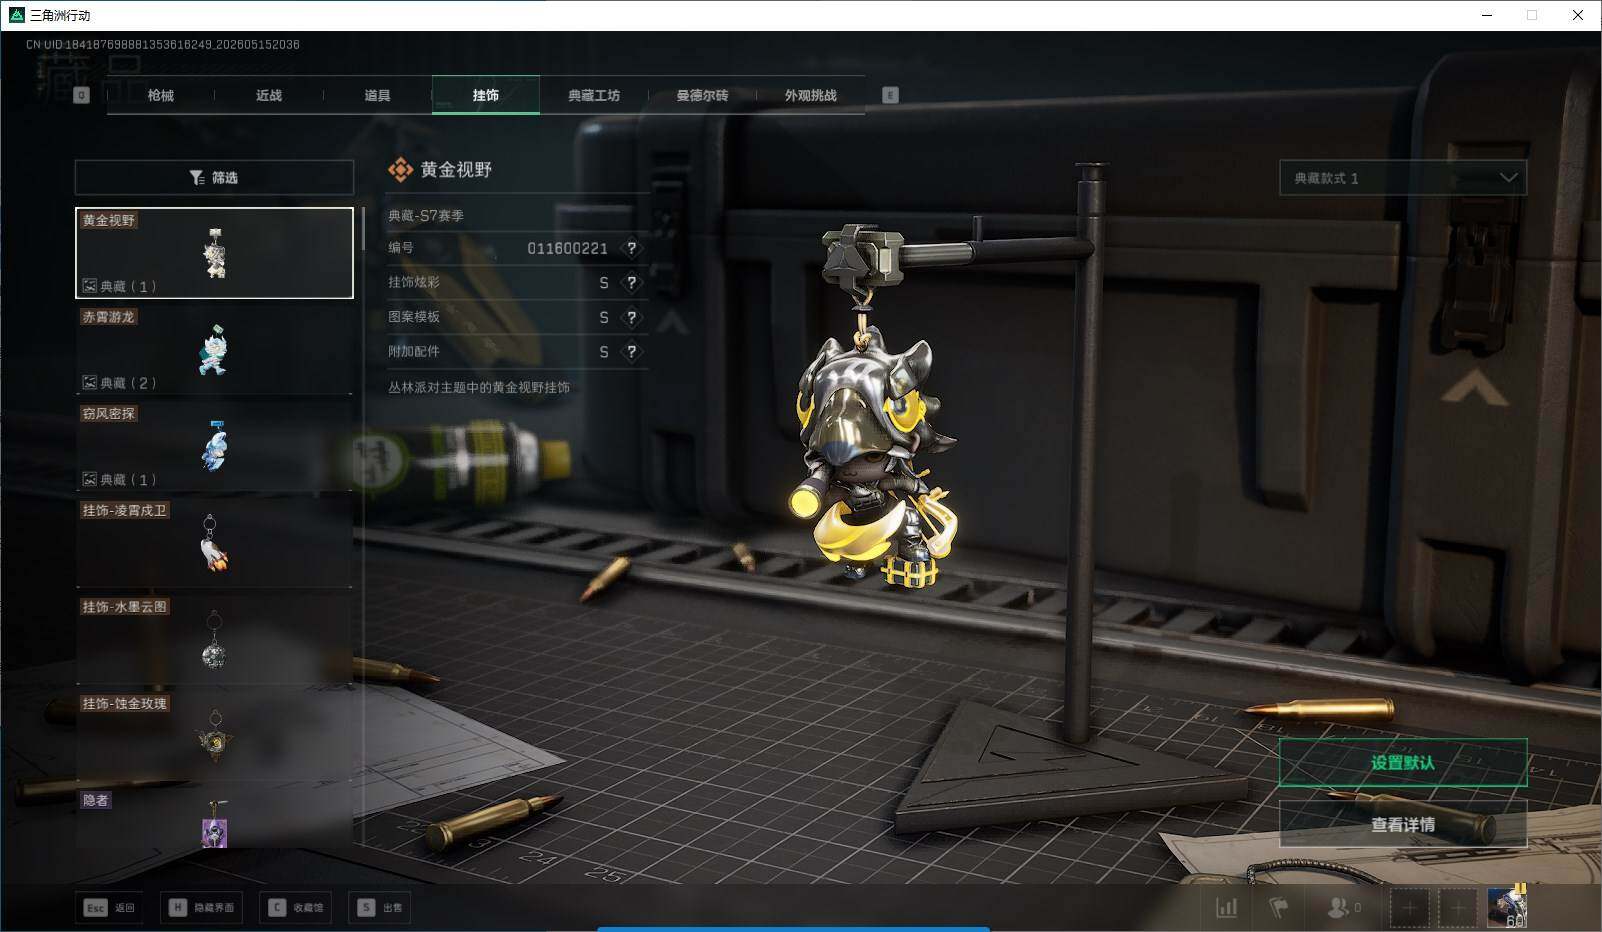
Task: Click the second empty squad plus slot
Action: (1458, 908)
